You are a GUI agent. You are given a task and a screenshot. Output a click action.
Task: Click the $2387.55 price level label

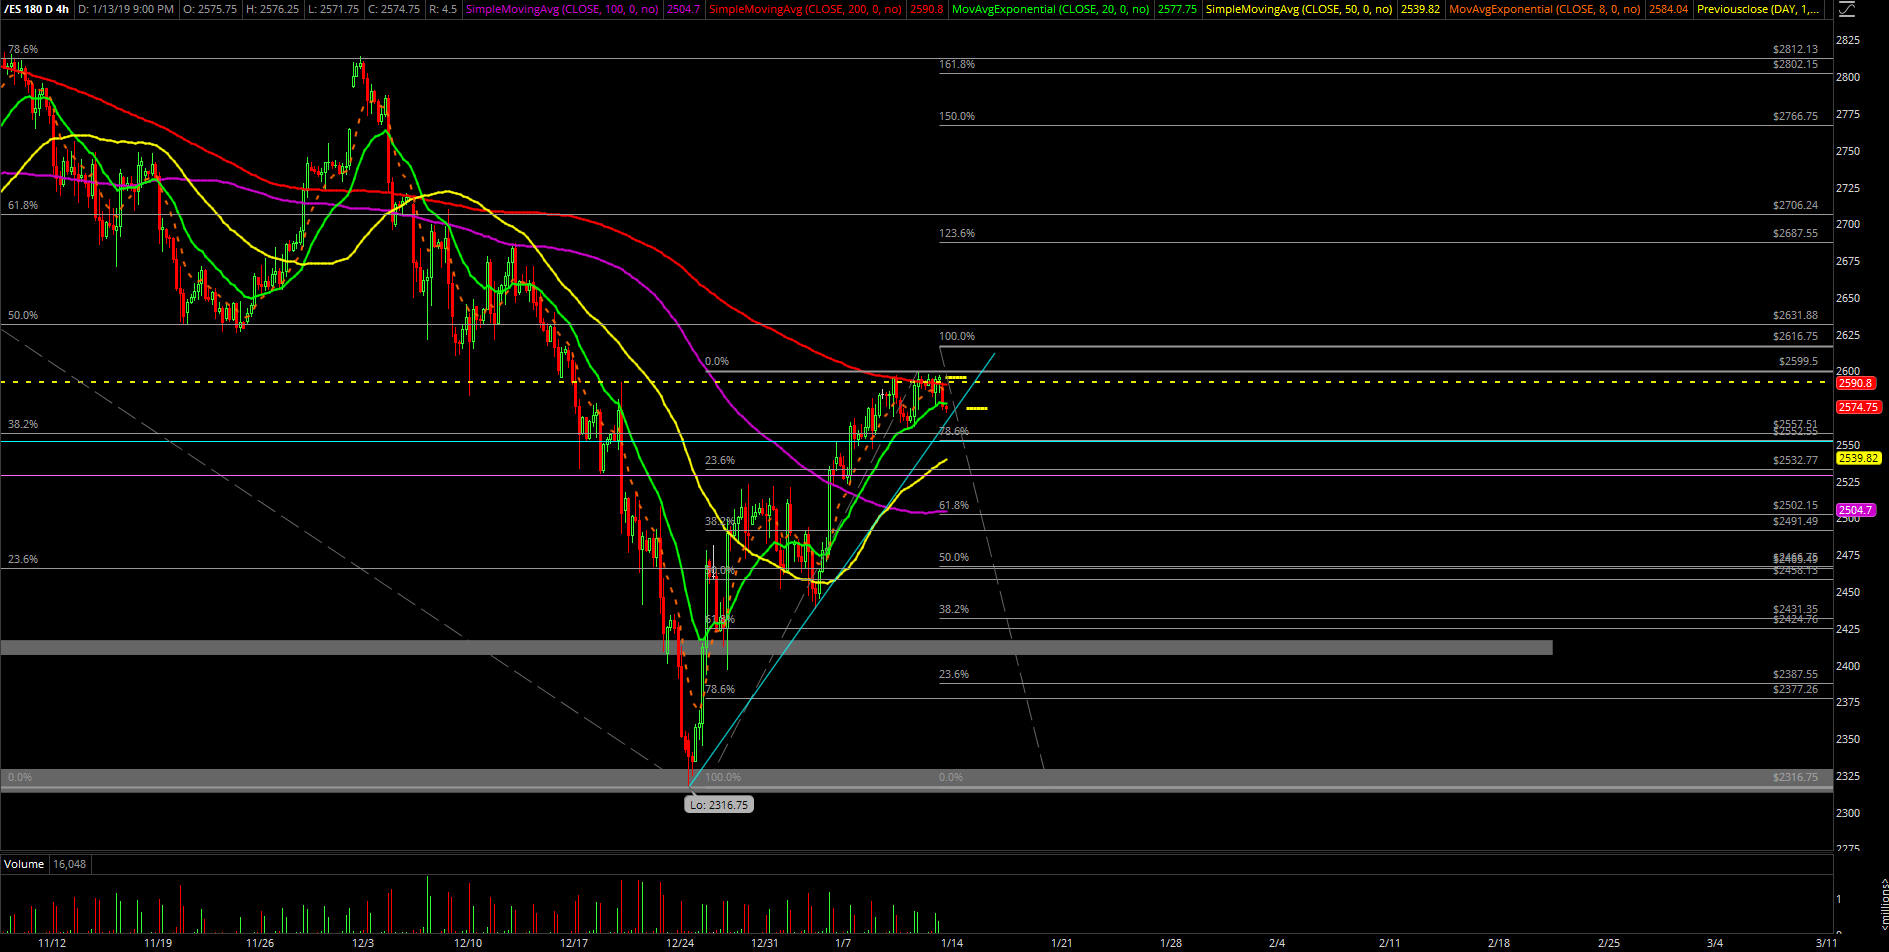(x=1795, y=674)
